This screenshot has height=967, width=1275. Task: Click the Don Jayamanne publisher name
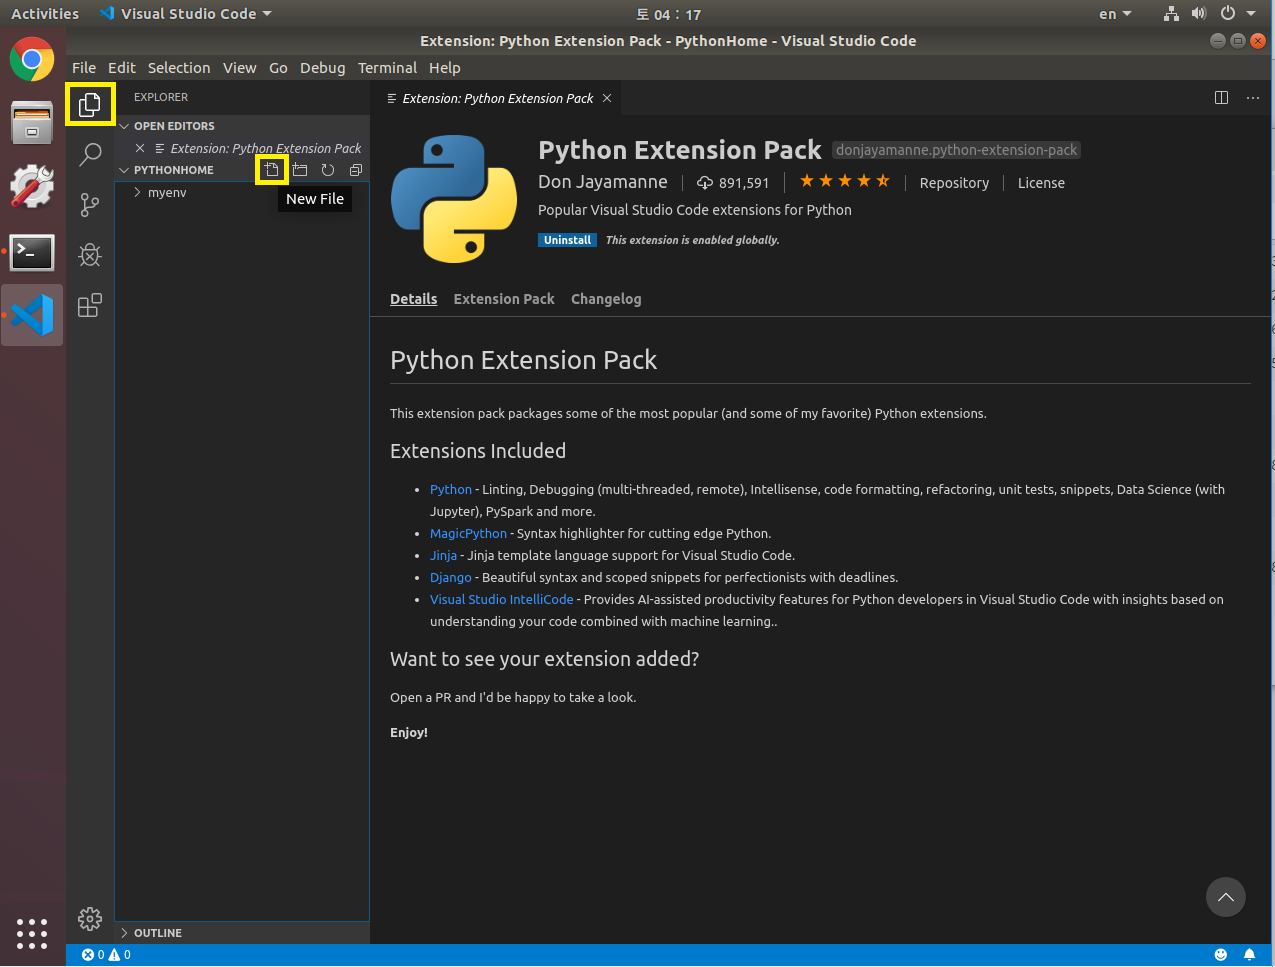[603, 182]
